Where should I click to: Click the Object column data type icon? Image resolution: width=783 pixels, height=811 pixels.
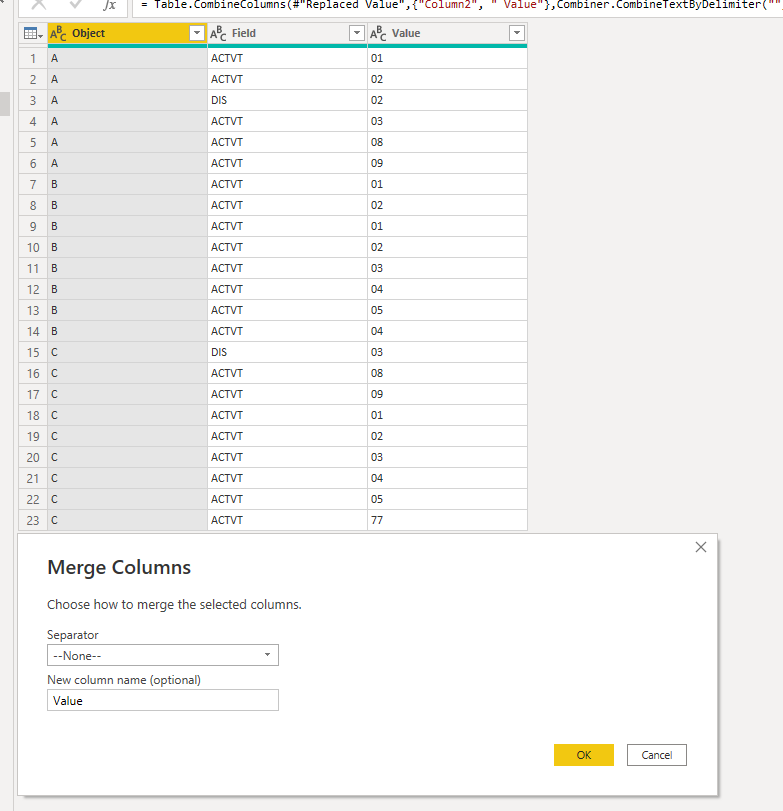tap(58, 34)
